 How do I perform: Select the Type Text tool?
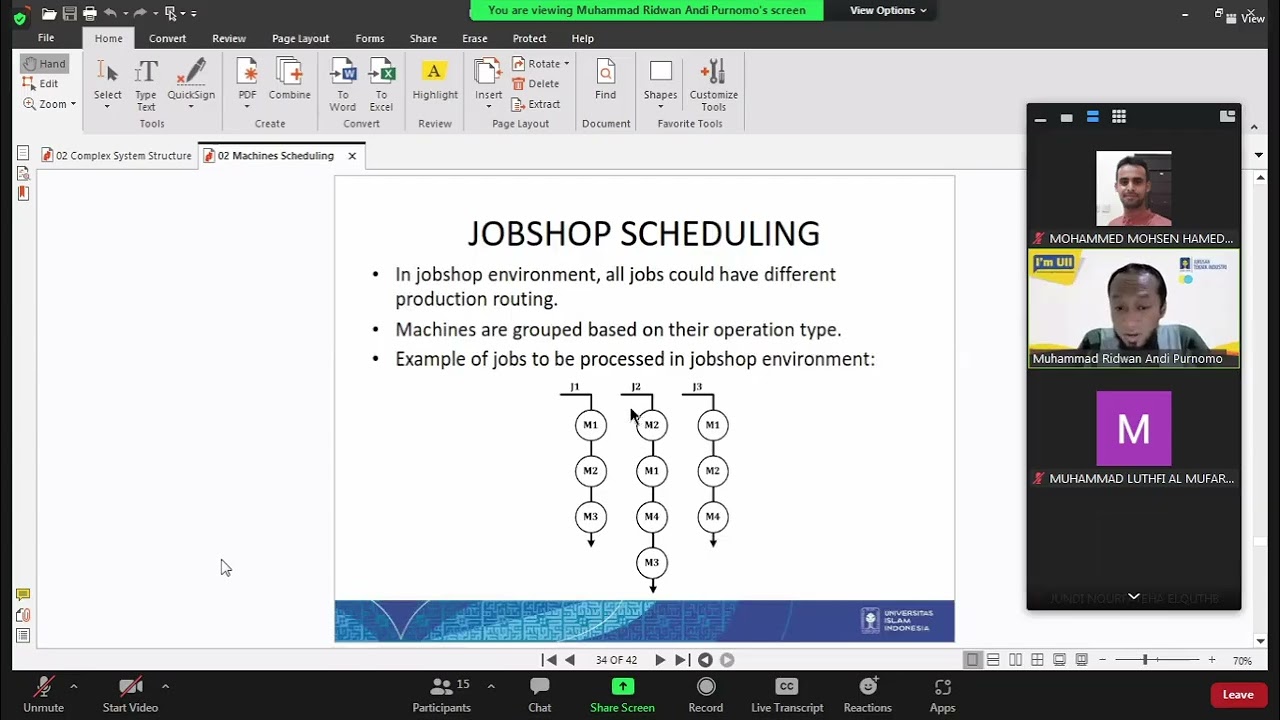(146, 84)
